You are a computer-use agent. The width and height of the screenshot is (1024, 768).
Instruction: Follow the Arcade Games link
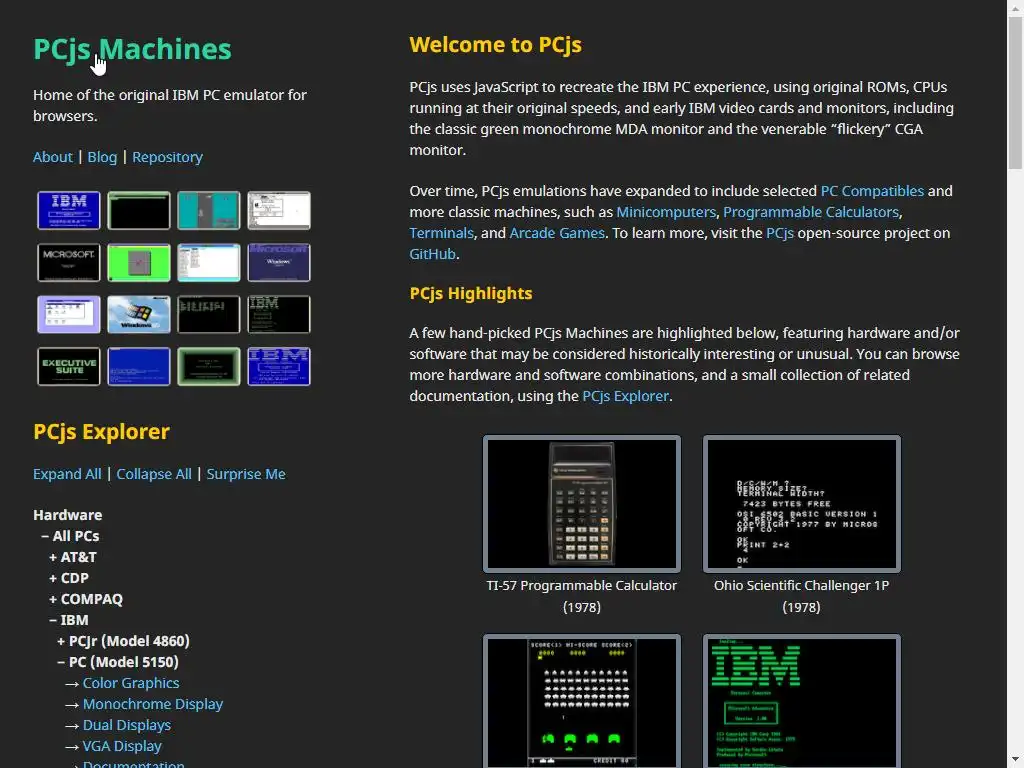(x=557, y=232)
